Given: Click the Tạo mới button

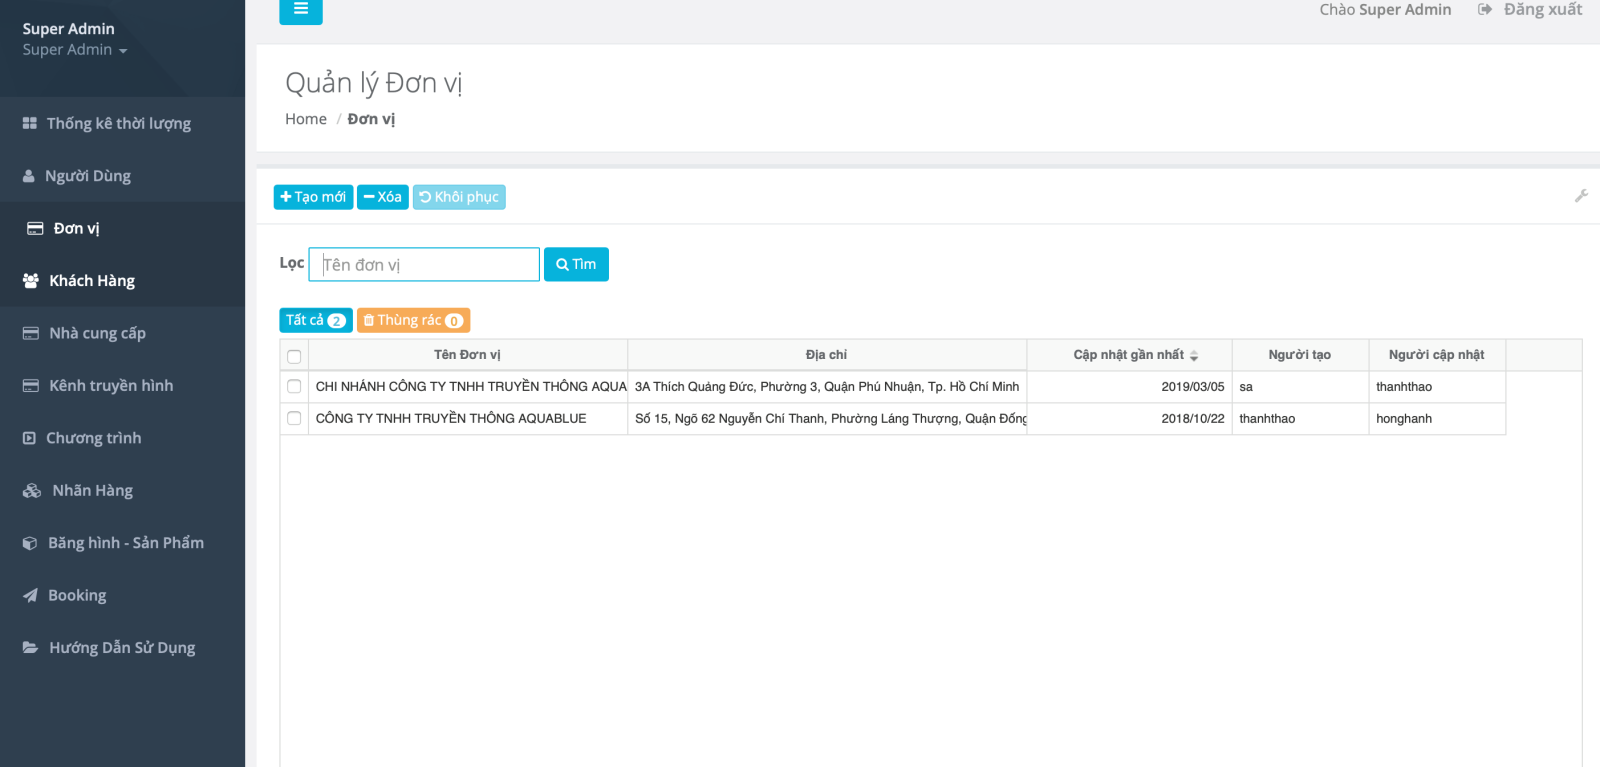Looking at the screenshot, I should pos(313,197).
